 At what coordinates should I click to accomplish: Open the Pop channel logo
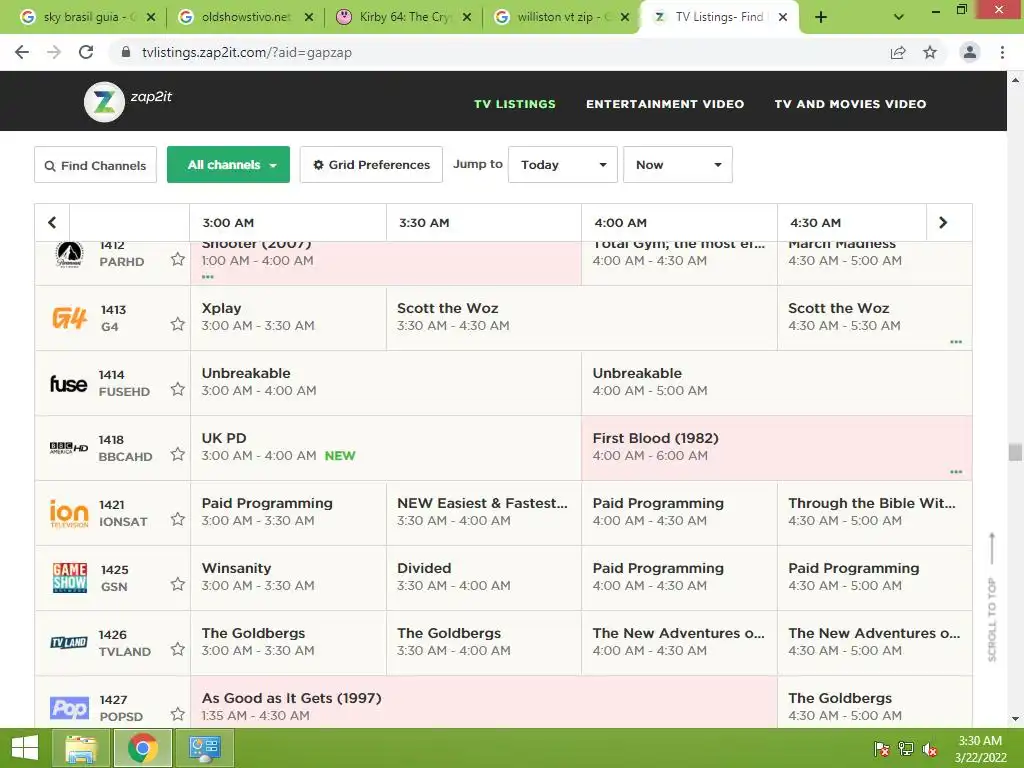pyautogui.click(x=69, y=708)
